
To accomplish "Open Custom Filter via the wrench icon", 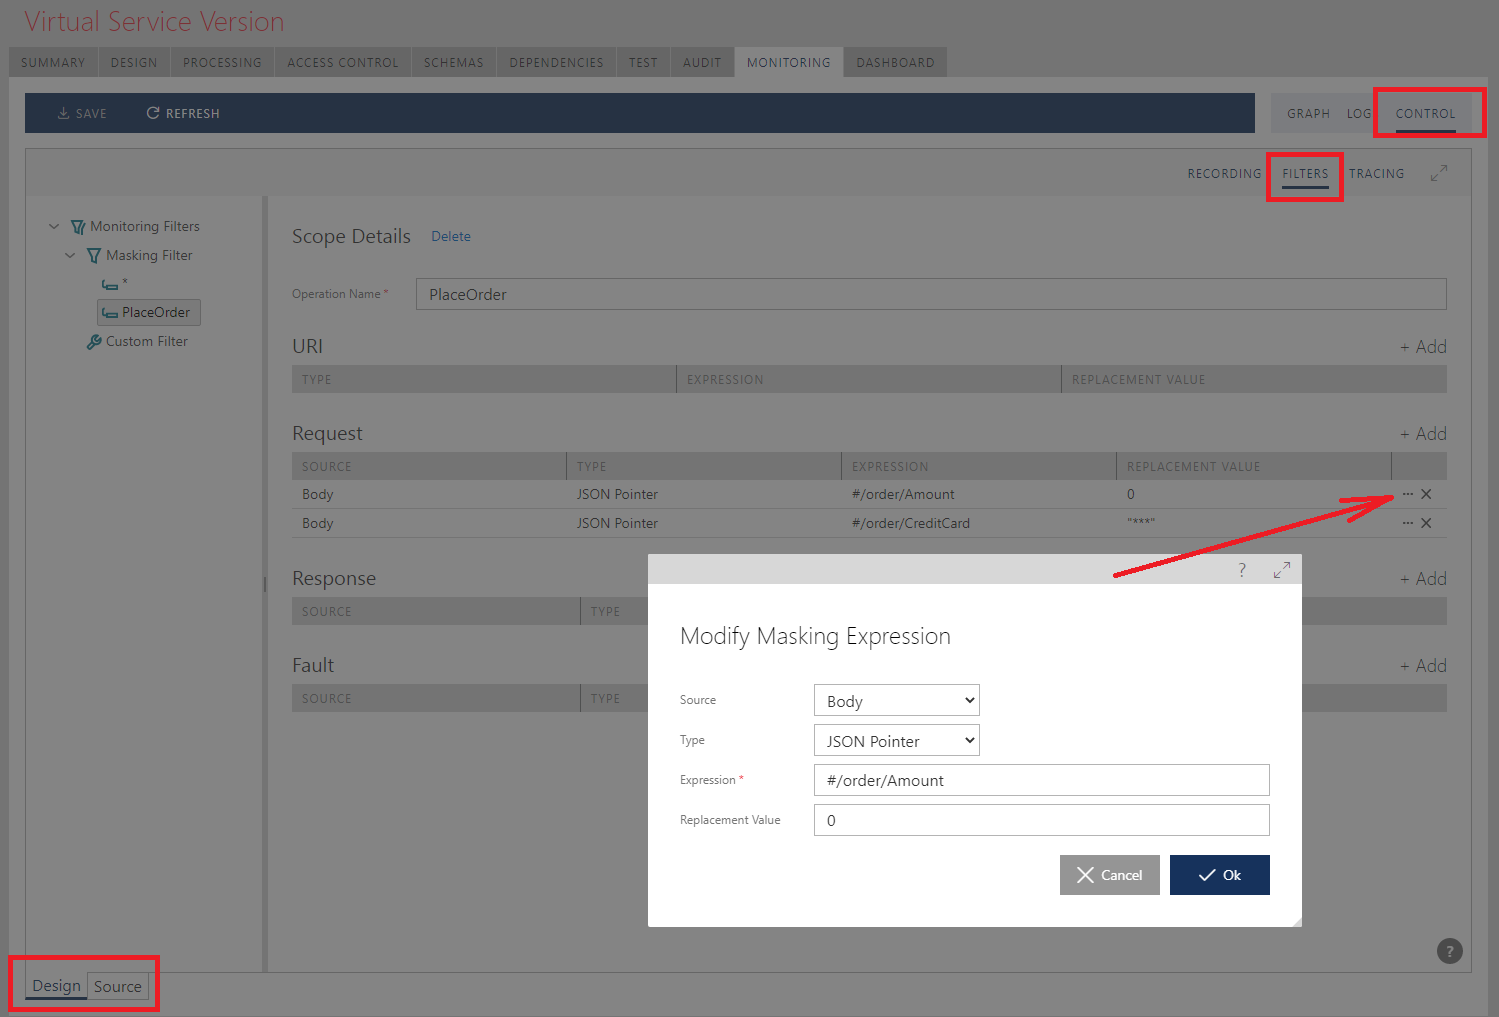I will (x=93, y=341).
